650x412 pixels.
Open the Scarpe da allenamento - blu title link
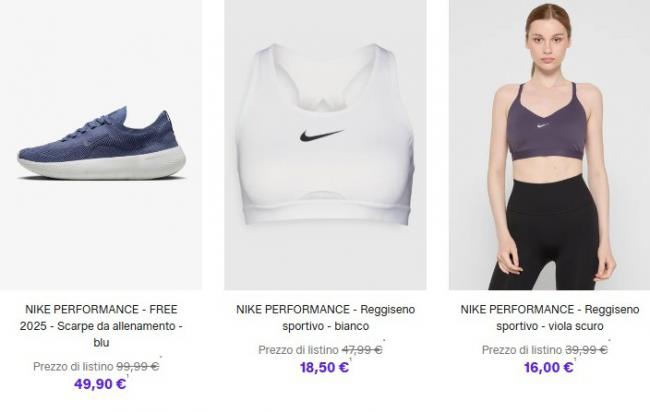[x=100, y=326]
